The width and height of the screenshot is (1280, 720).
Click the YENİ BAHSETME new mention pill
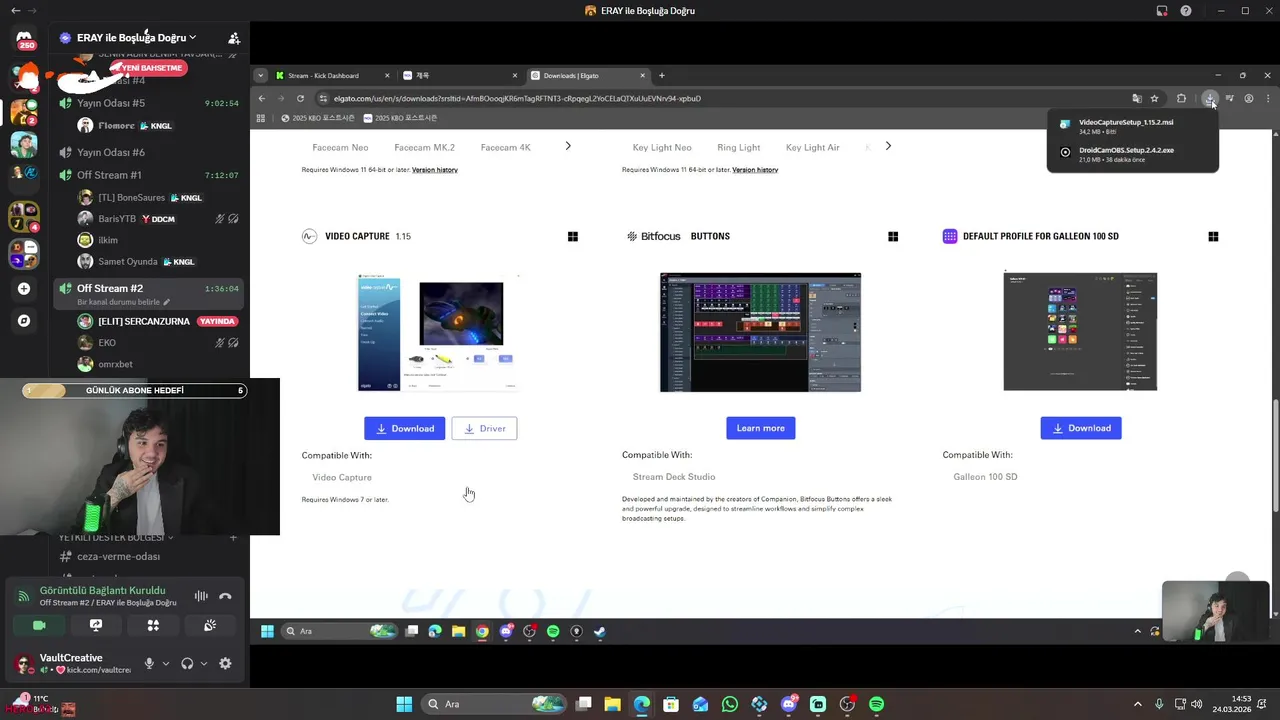pyautogui.click(x=151, y=68)
